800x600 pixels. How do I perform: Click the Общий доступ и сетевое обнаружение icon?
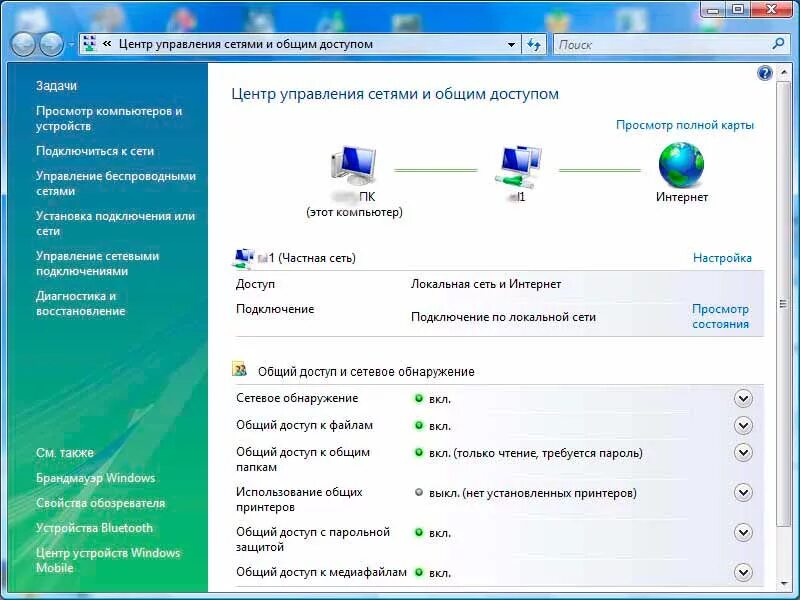240,369
